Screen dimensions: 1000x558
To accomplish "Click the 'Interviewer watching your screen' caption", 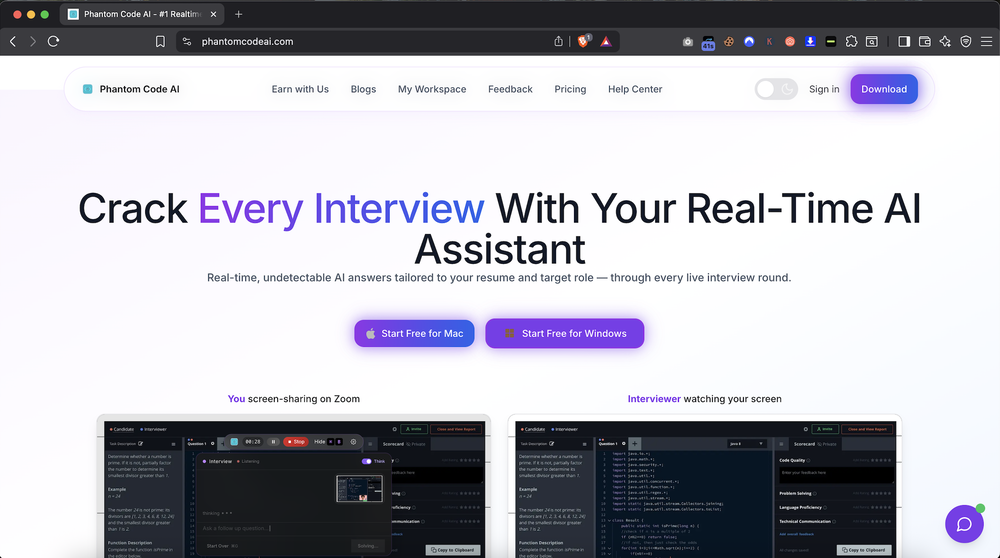I will click(x=705, y=399).
